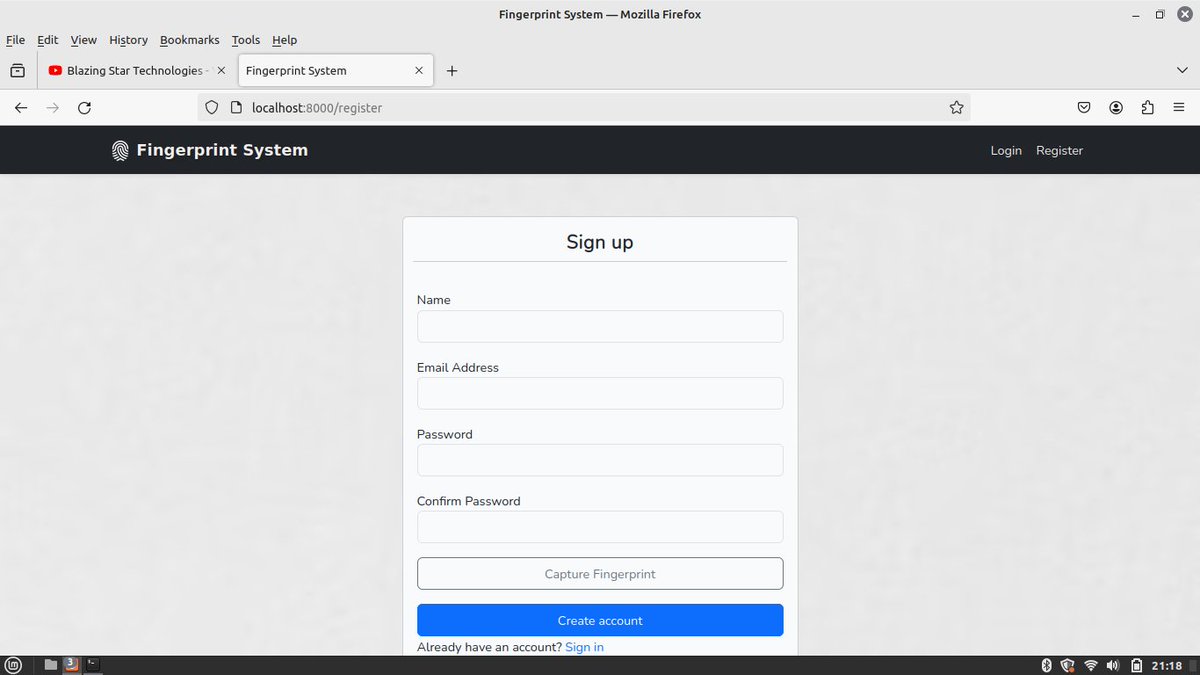Open the Linux Mint start menu
This screenshot has width=1200, height=675.
(13, 665)
